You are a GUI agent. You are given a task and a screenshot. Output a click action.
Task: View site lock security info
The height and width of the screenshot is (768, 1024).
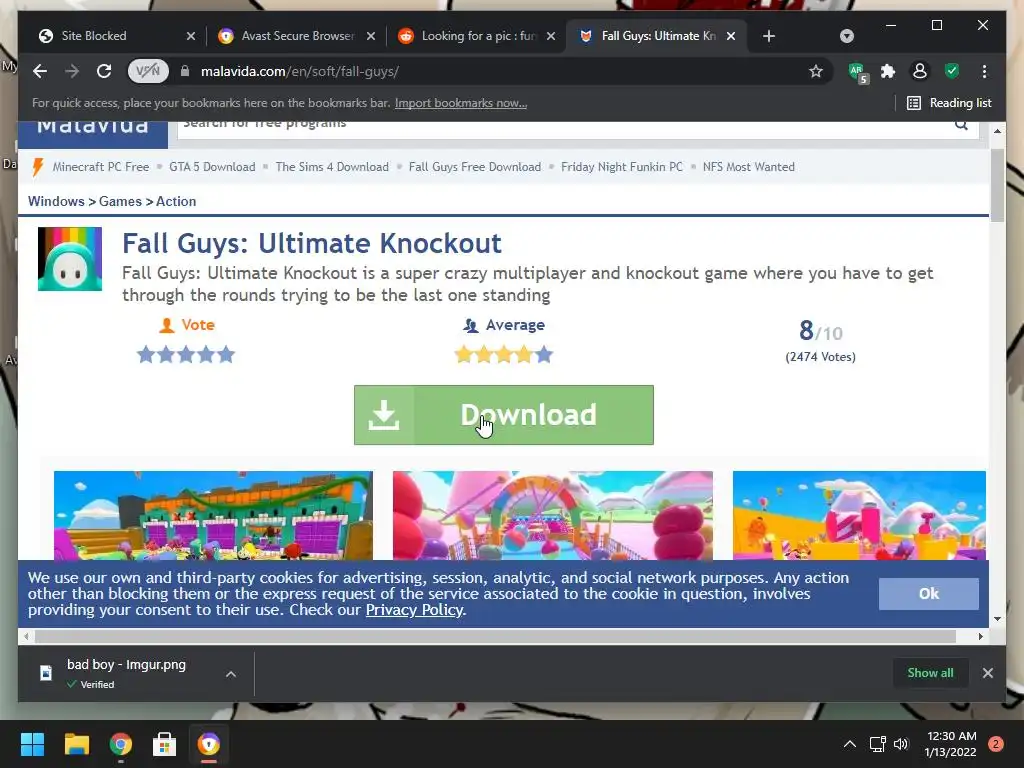[x=185, y=71]
